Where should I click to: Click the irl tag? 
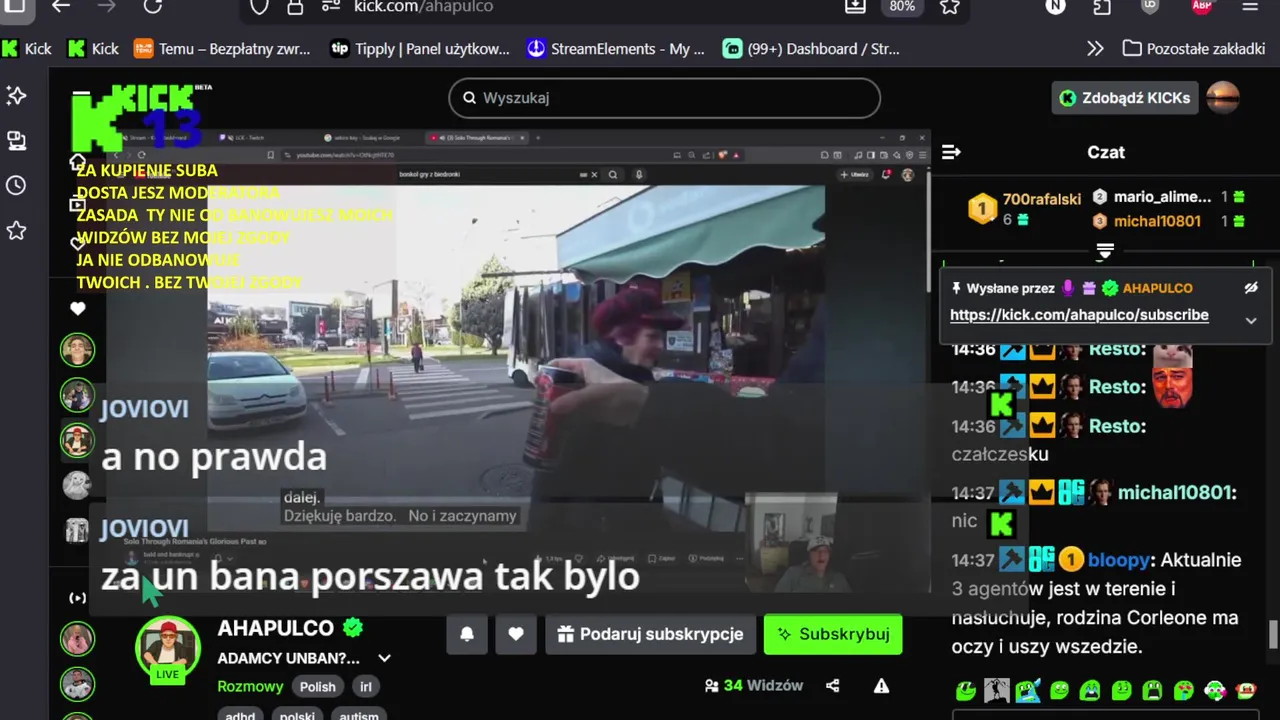coord(366,687)
